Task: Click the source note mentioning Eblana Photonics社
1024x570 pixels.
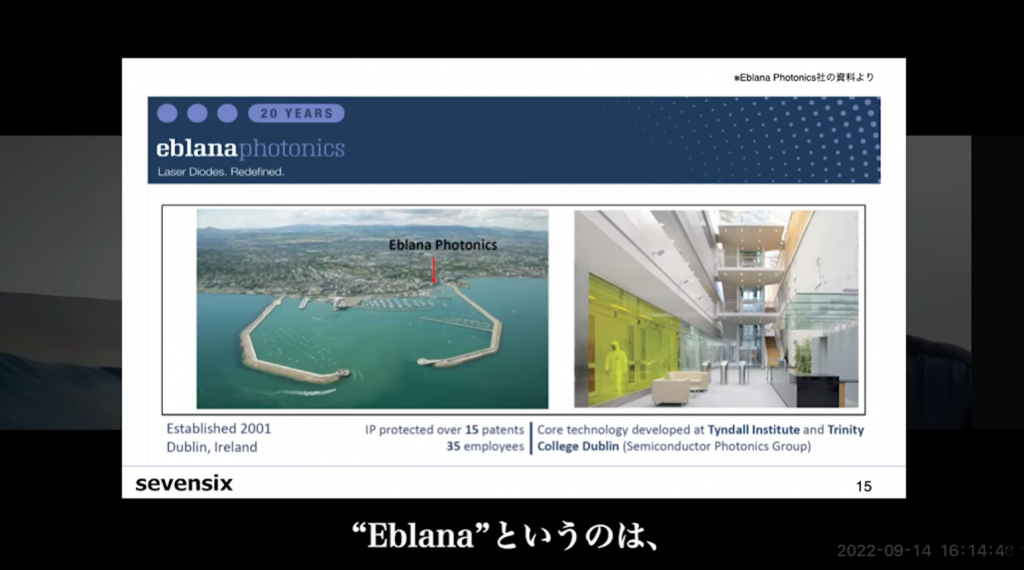Action: tap(804, 77)
